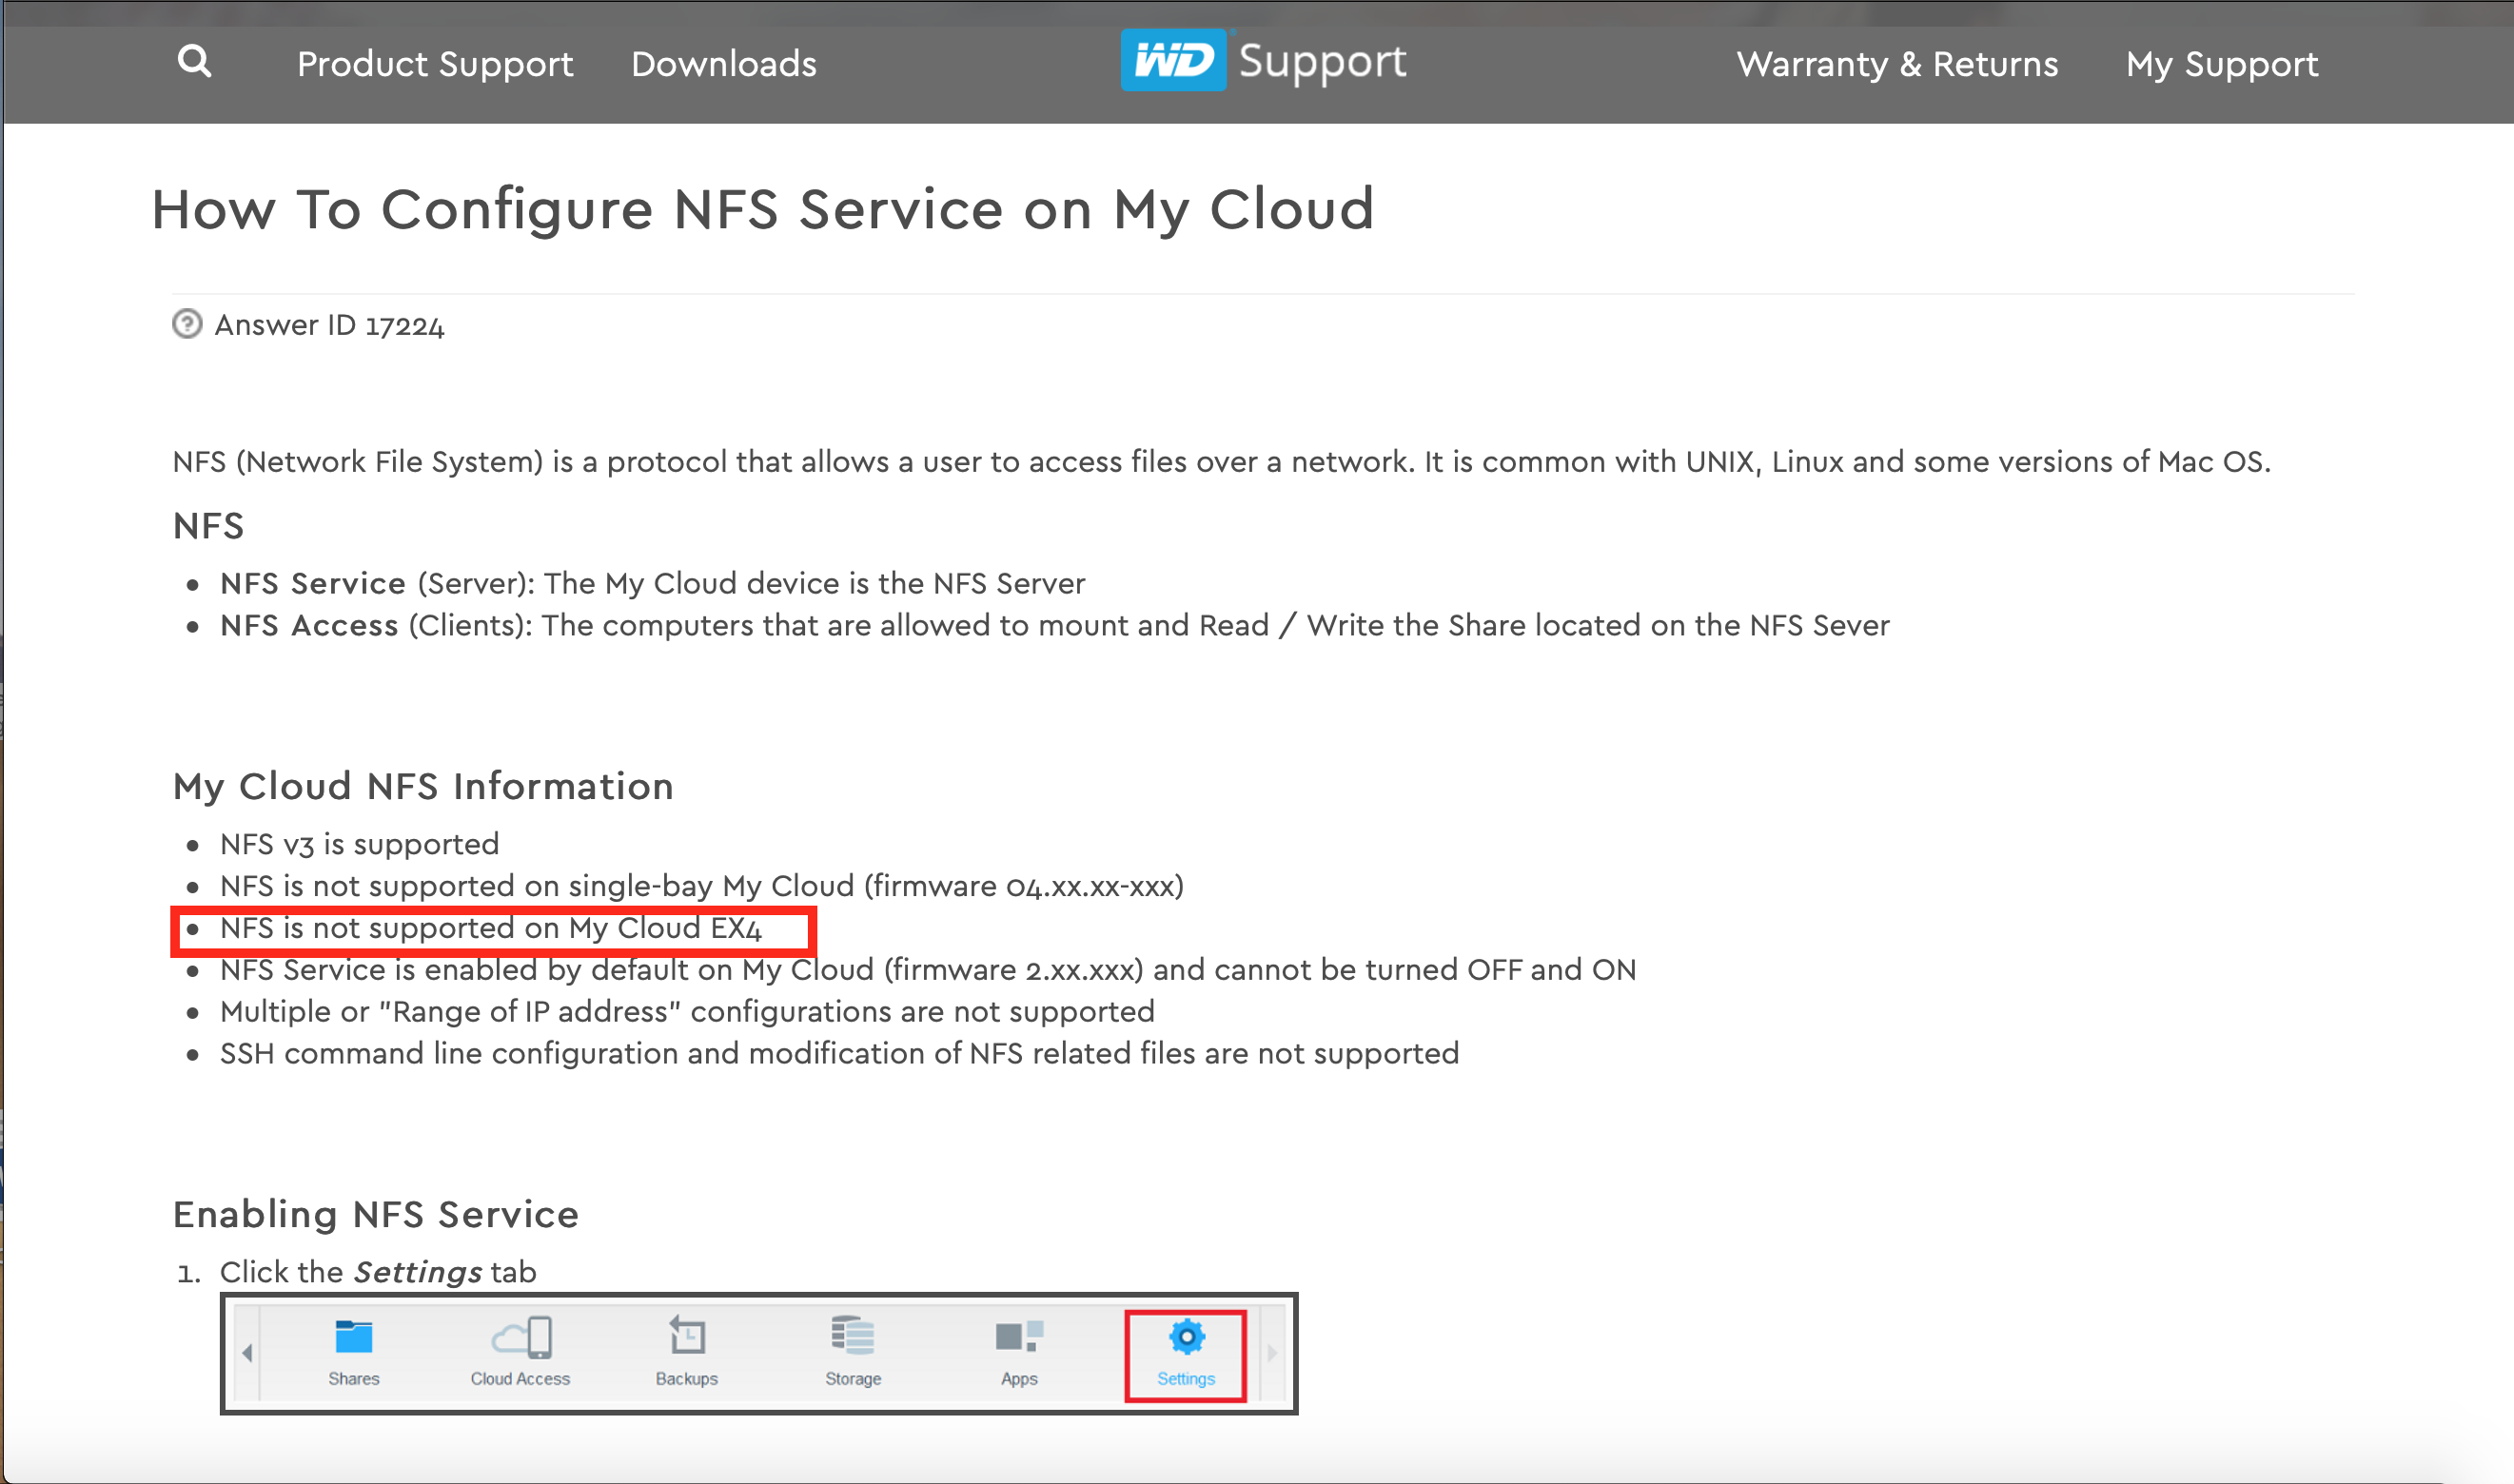Image resolution: width=2514 pixels, height=1484 pixels.
Task: Open Warranty & Returns menu
Action: pyautogui.click(x=1897, y=64)
